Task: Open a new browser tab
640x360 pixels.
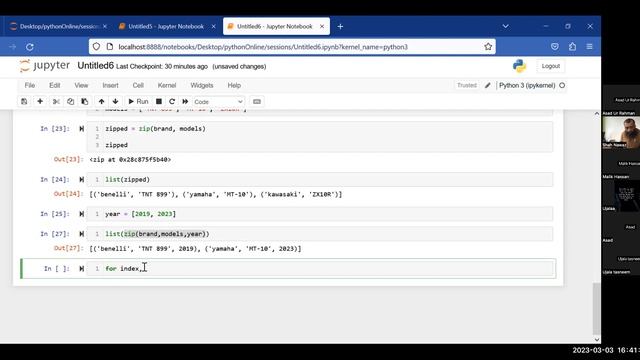Action: pyautogui.click(x=340, y=27)
